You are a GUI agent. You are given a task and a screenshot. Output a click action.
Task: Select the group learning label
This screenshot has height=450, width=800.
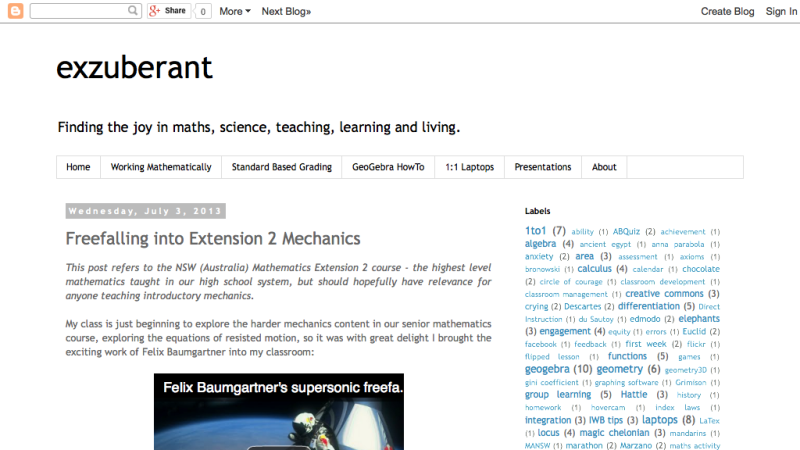tap(558, 394)
